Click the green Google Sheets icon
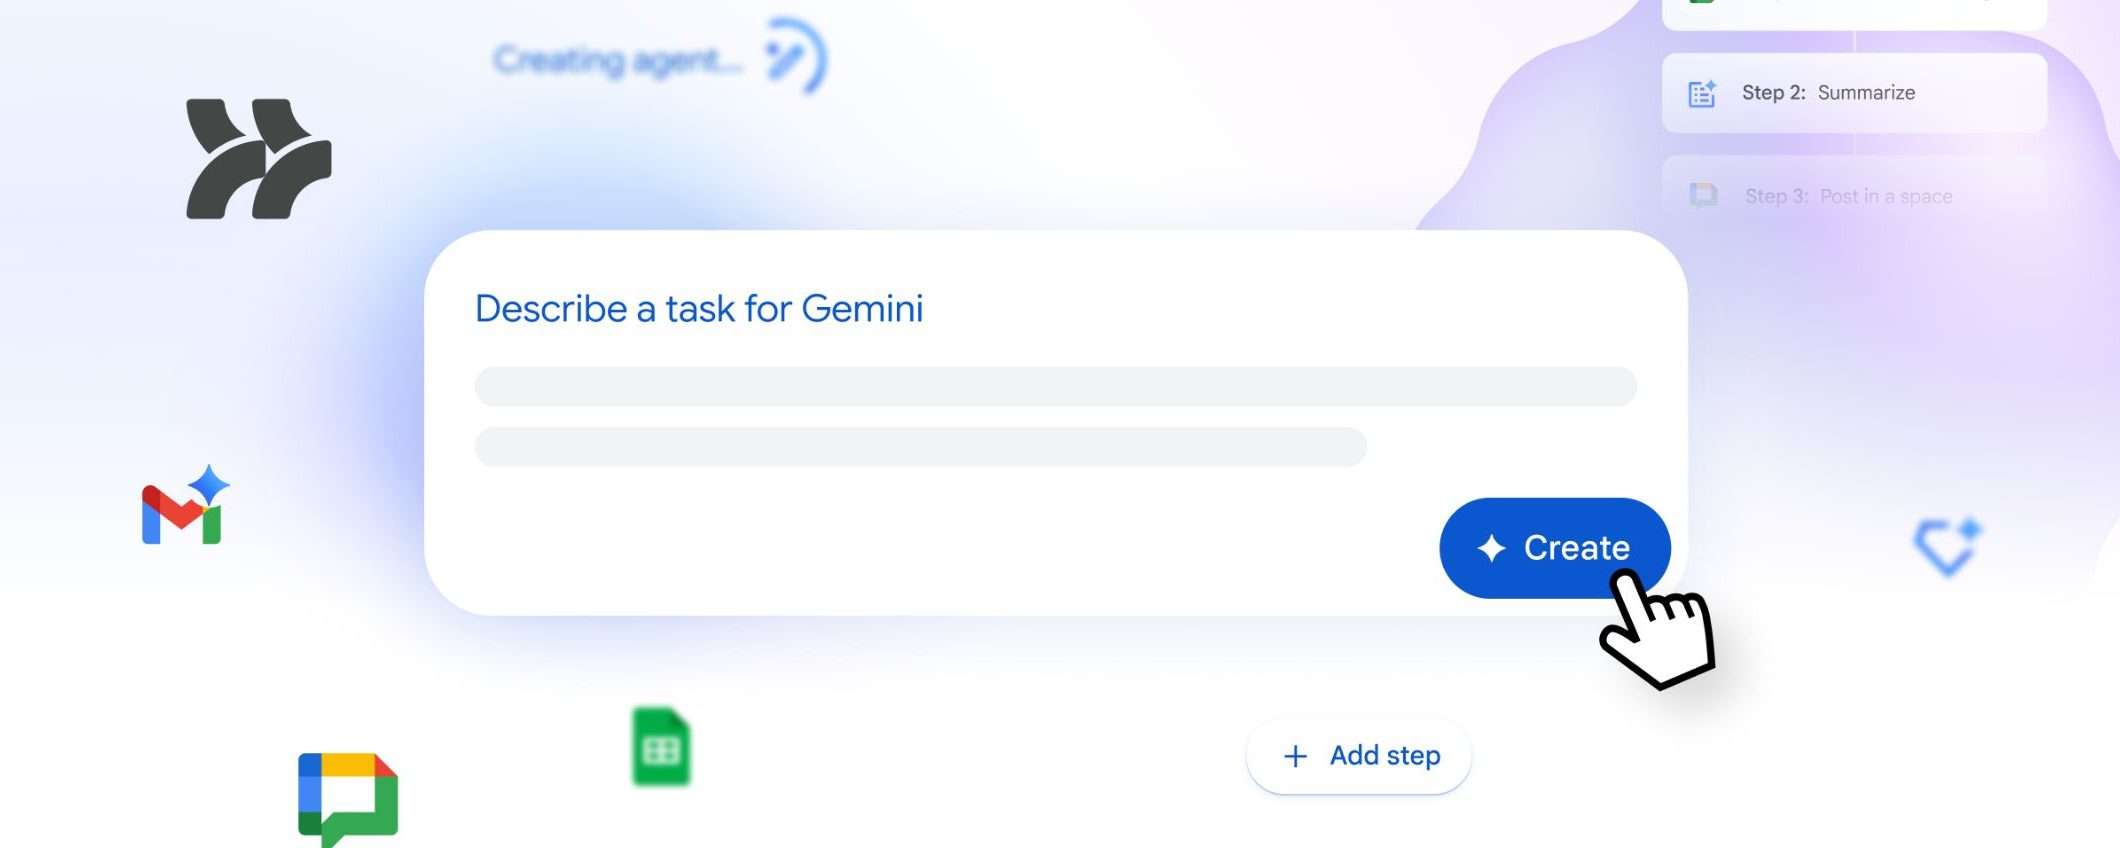 tap(661, 746)
